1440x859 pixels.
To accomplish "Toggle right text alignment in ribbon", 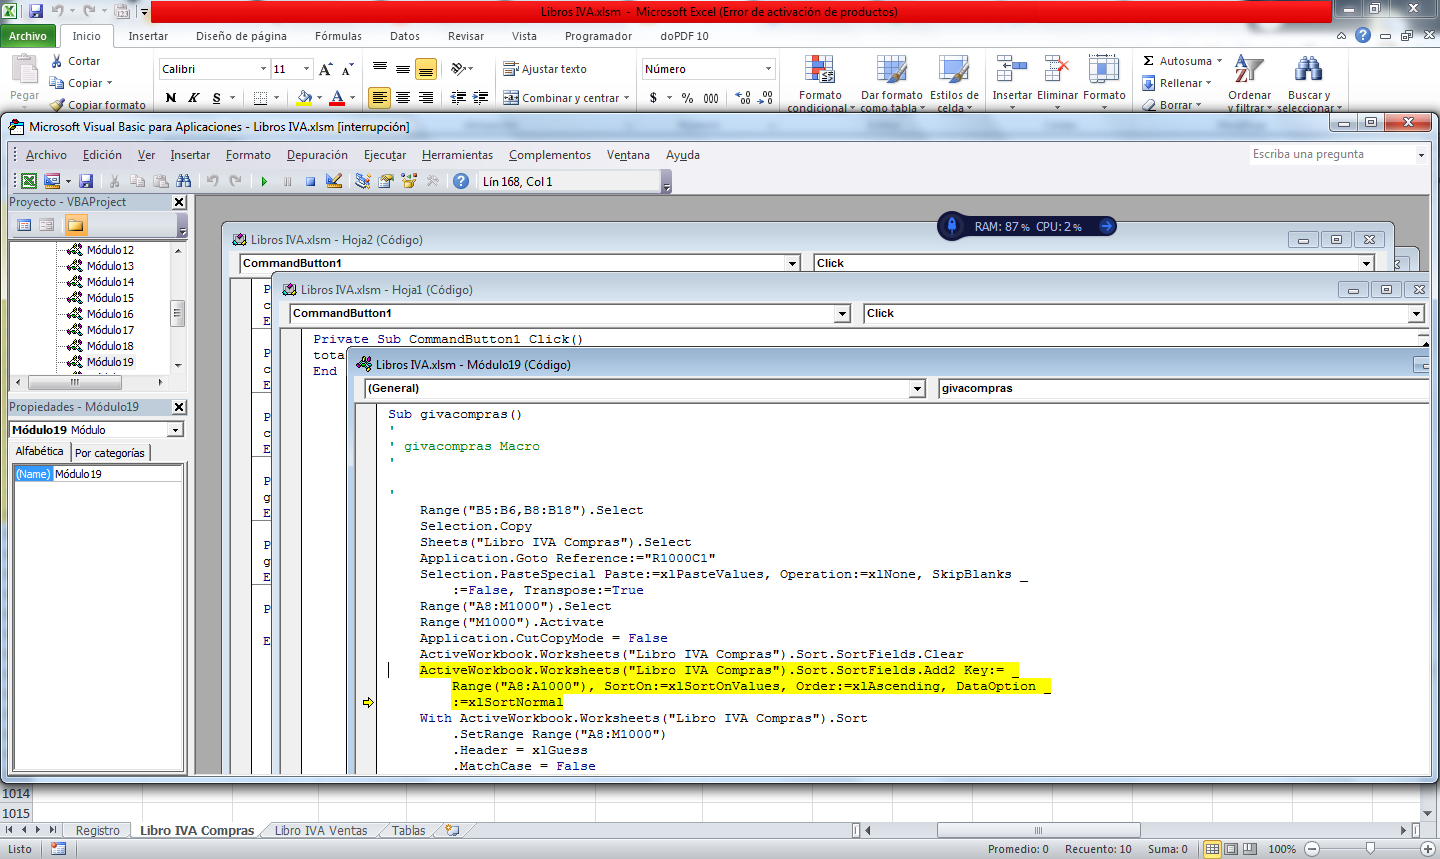I will pyautogui.click(x=425, y=98).
